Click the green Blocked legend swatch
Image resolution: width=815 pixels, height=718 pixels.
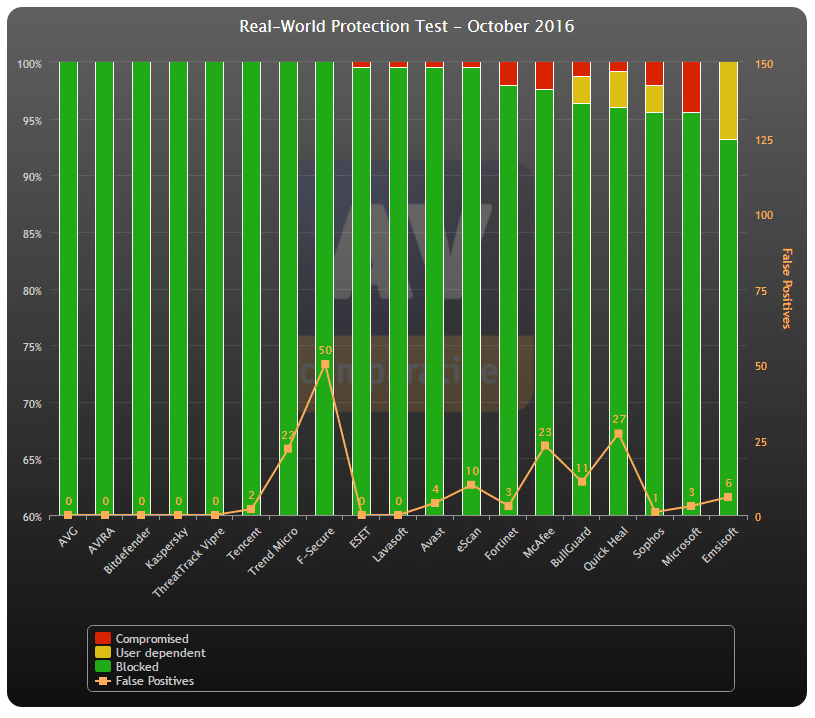[103, 666]
